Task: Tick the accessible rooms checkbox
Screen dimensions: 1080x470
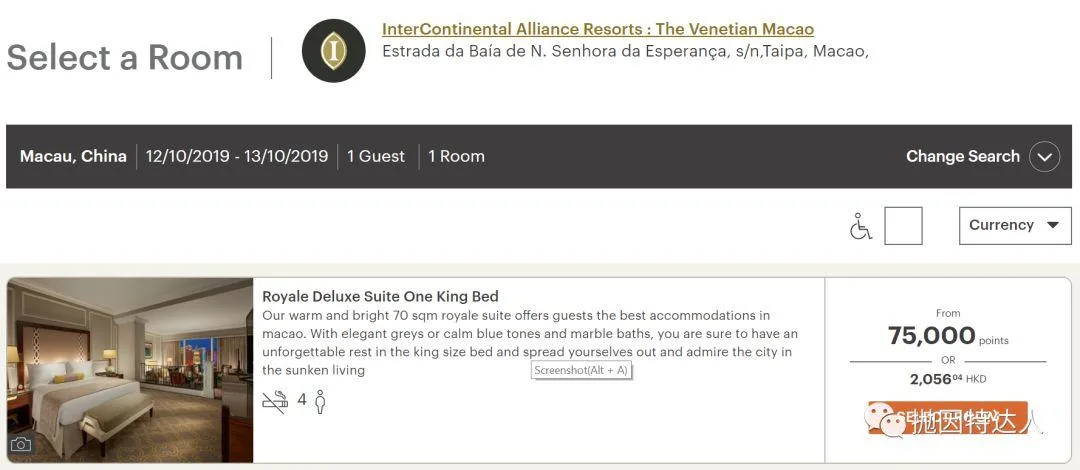Action: [x=903, y=226]
